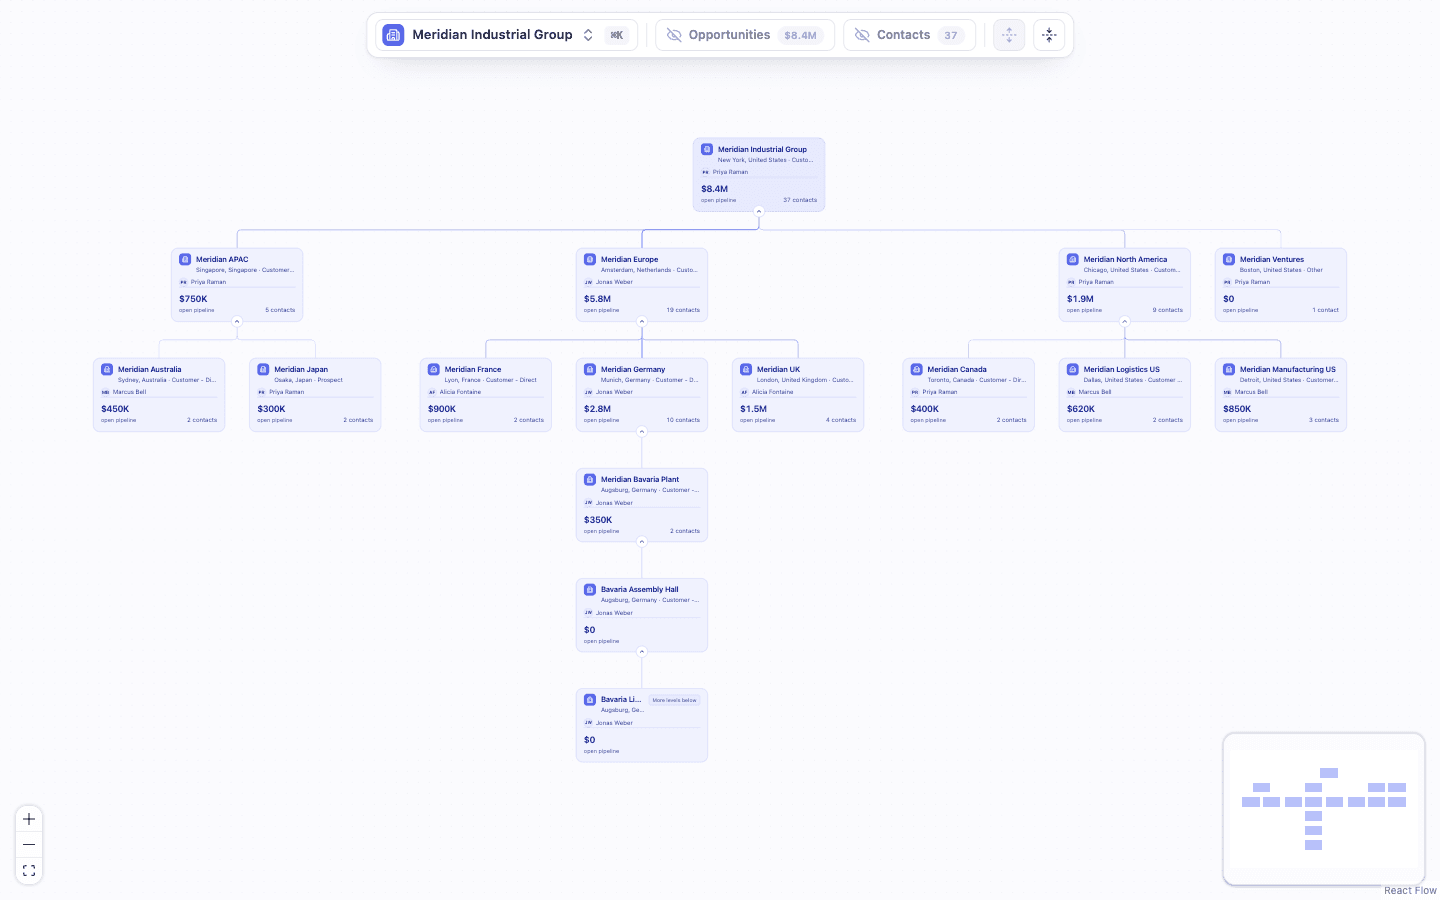
Task: Click the Bavaria Assembly Hall node icon
Action: tap(590, 589)
